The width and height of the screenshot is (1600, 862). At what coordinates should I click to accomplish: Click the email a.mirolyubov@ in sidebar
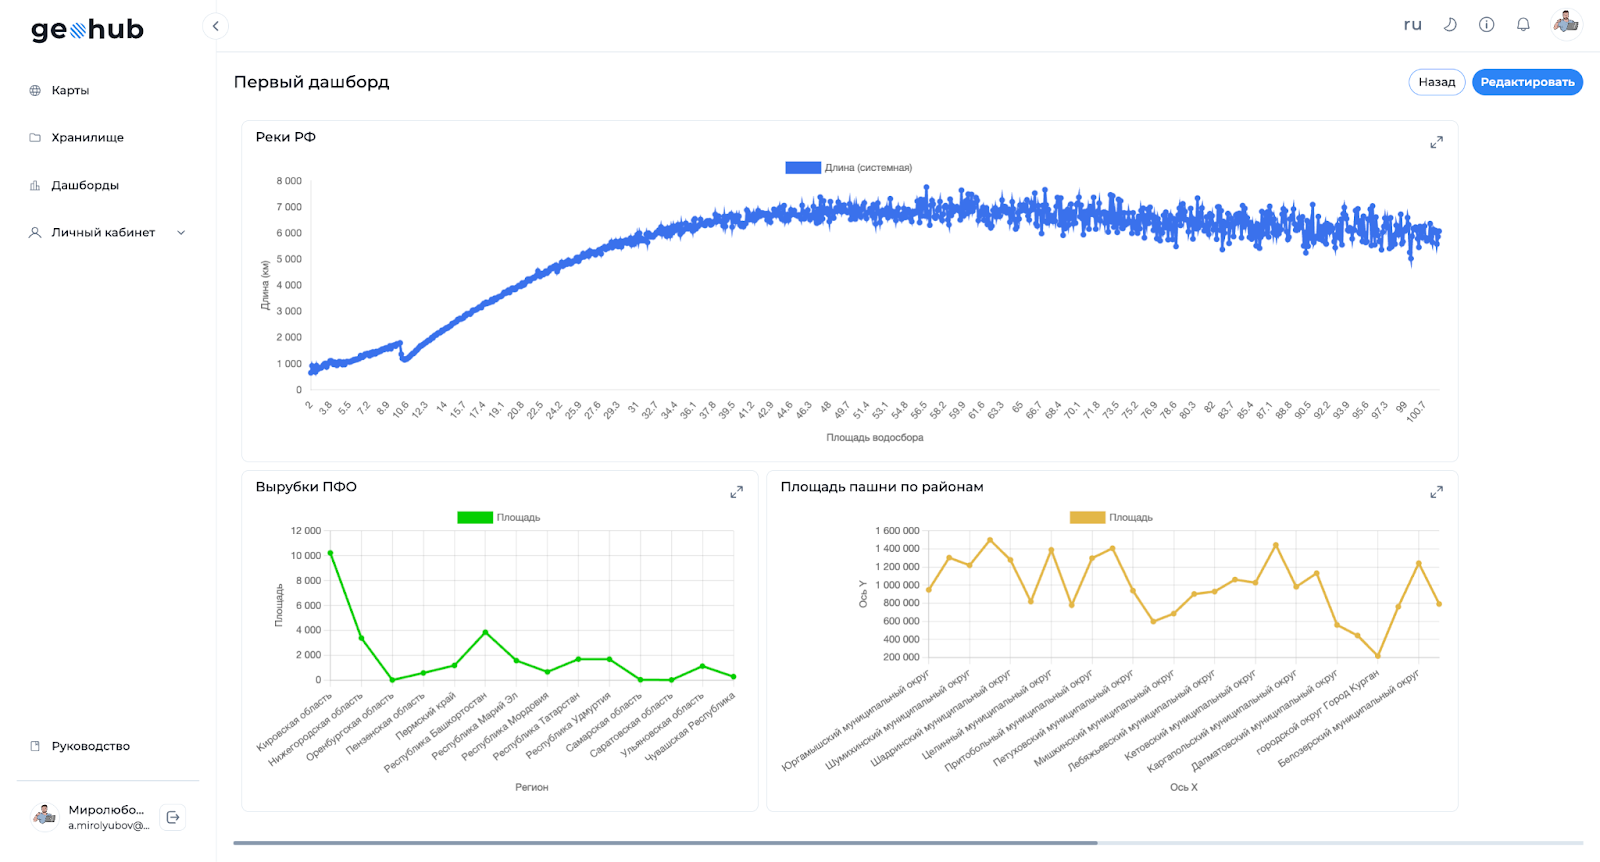(109, 826)
